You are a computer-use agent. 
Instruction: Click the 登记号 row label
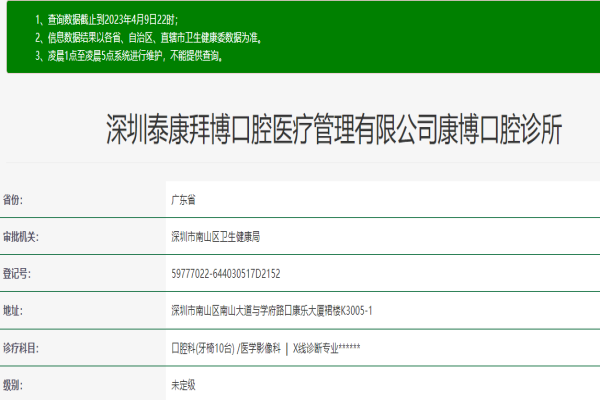coord(17,273)
